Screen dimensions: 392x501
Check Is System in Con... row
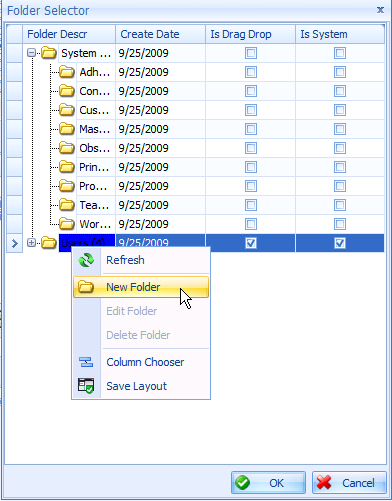point(340,91)
